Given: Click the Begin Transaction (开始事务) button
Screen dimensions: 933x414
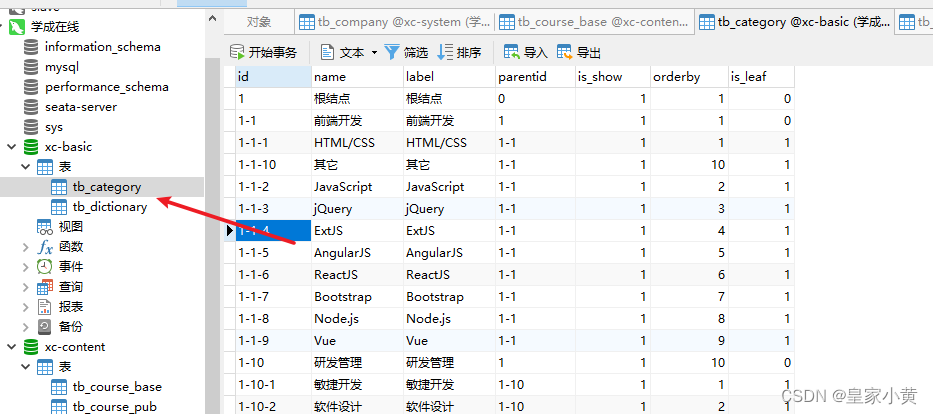Looking at the screenshot, I should [263, 52].
